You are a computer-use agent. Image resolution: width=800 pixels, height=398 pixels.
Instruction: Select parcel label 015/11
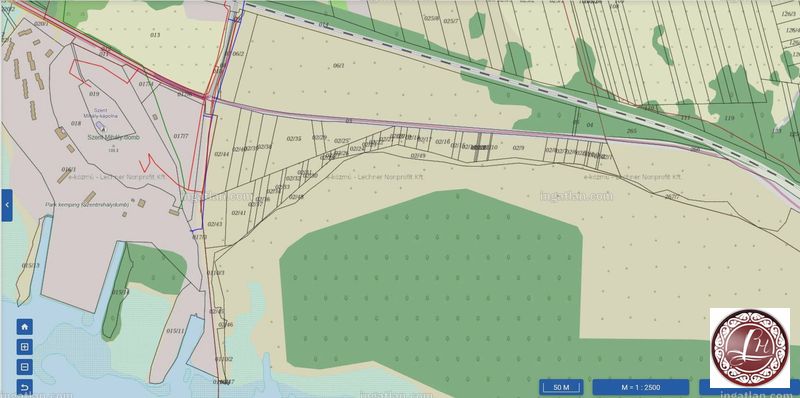tap(175, 331)
